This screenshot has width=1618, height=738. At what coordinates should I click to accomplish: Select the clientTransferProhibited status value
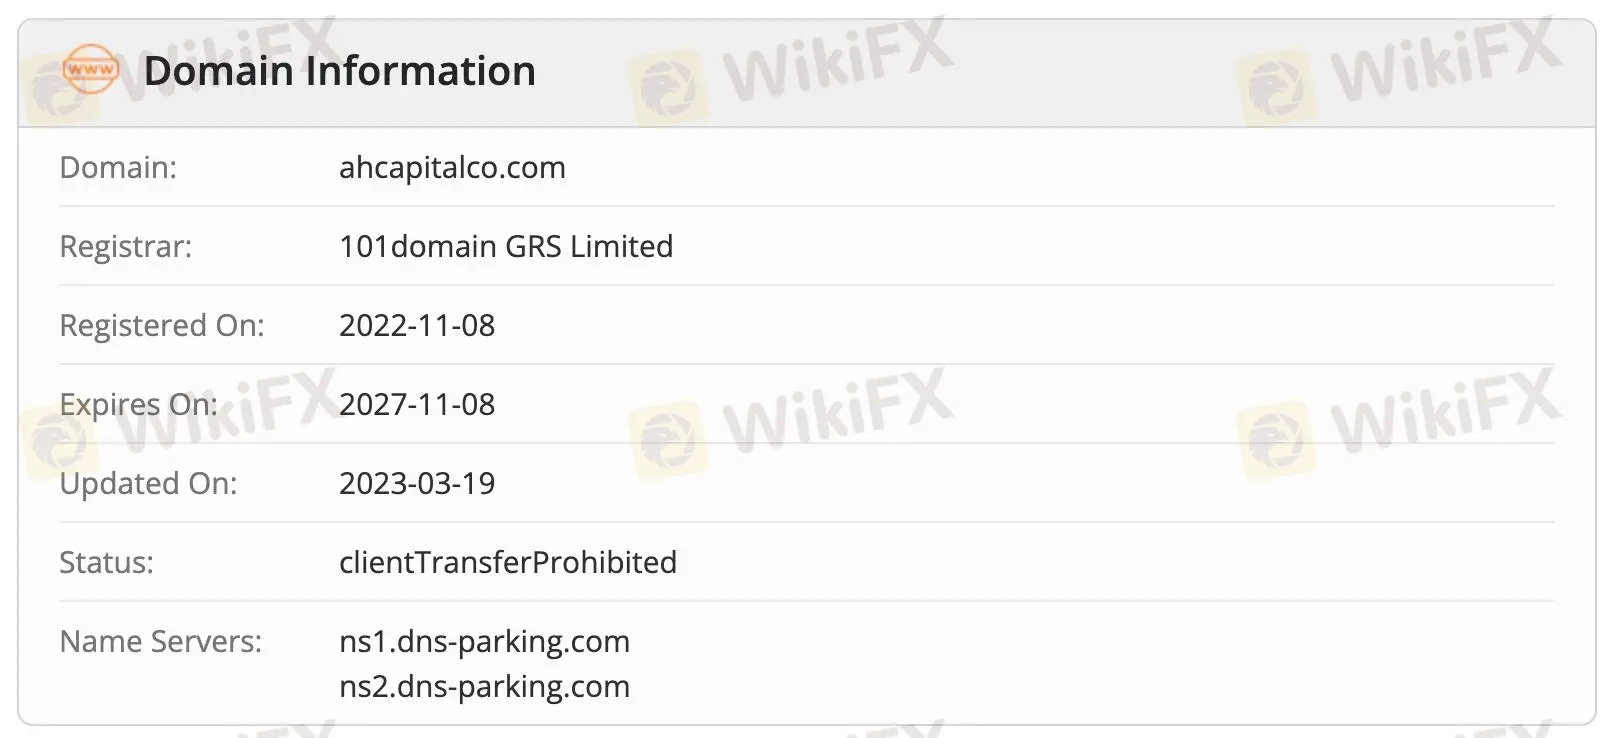point(507,562)
